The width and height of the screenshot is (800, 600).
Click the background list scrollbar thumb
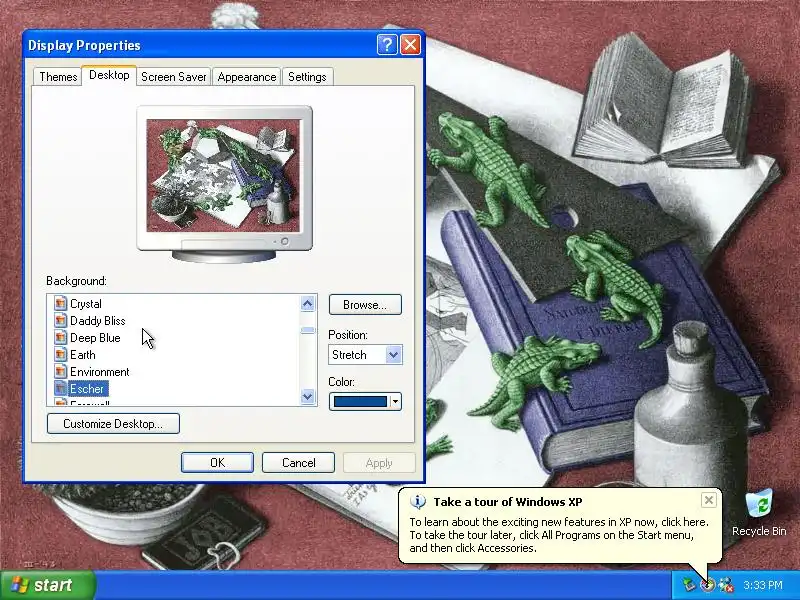point(308,331)
